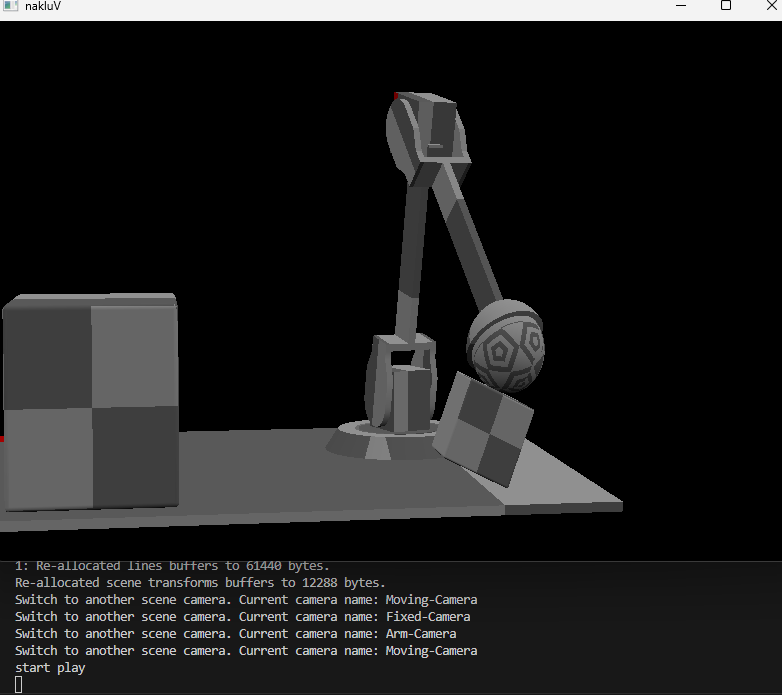Image resolution: width=782 pixels, height=695 pixels.
Task: Click the nakluV app icon in title bar
Action: (10, 6)
